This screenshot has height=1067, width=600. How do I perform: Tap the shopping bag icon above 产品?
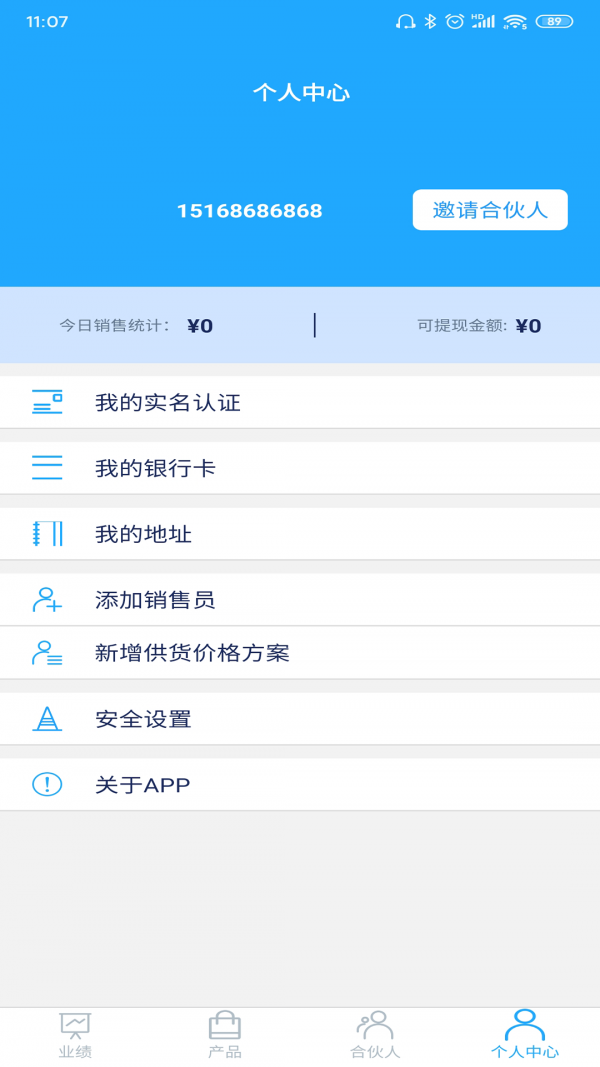[224, 1025]
